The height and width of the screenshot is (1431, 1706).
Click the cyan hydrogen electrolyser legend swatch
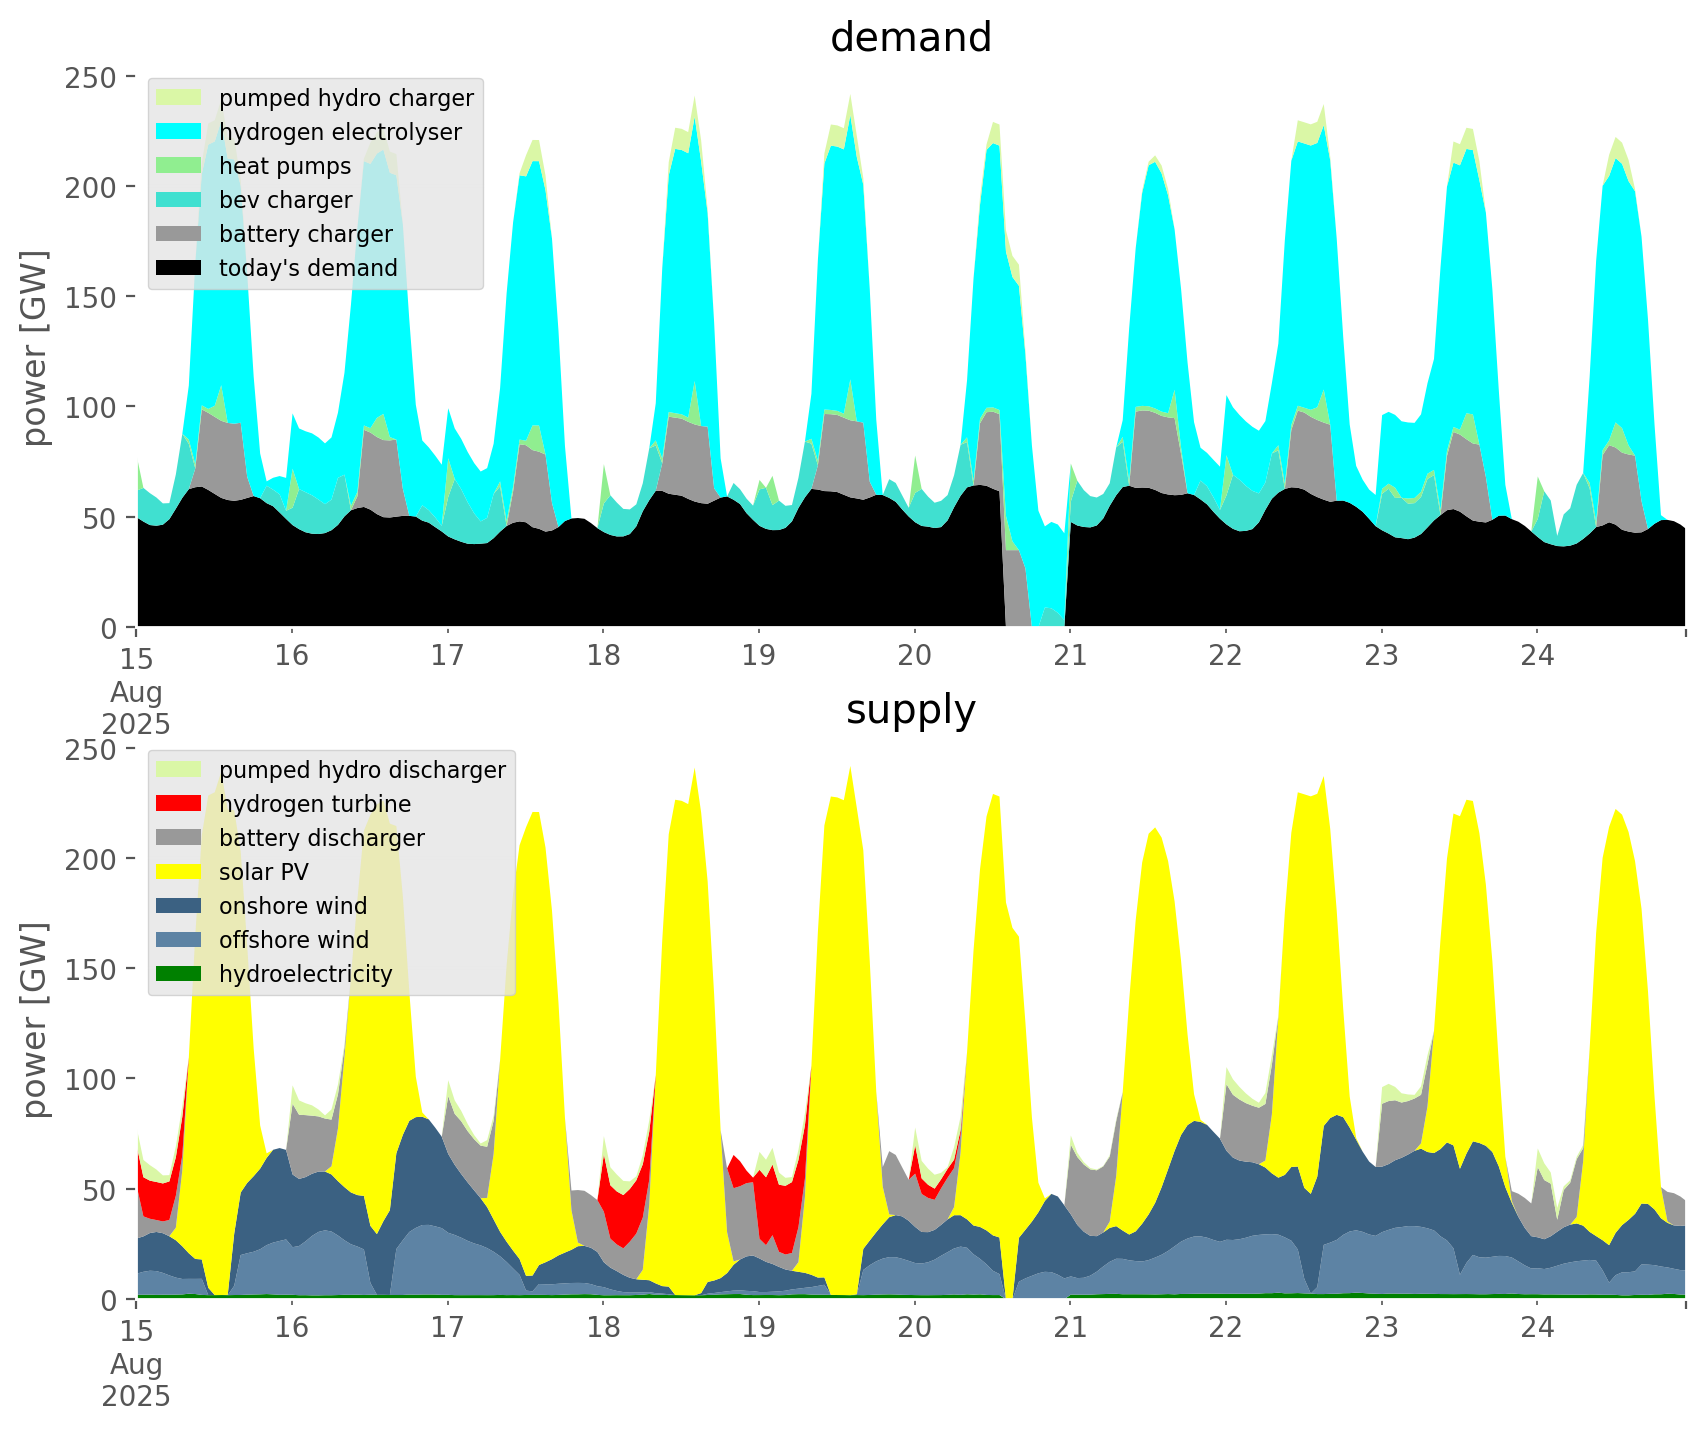point(180,132)
